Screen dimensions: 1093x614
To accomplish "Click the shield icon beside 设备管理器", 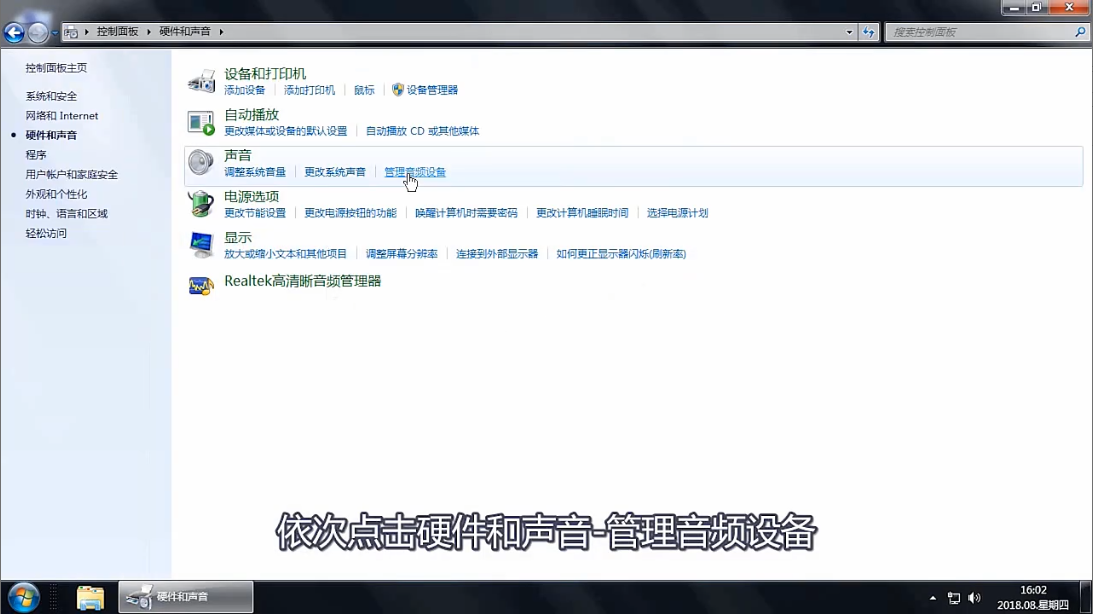I will point(397,89).
